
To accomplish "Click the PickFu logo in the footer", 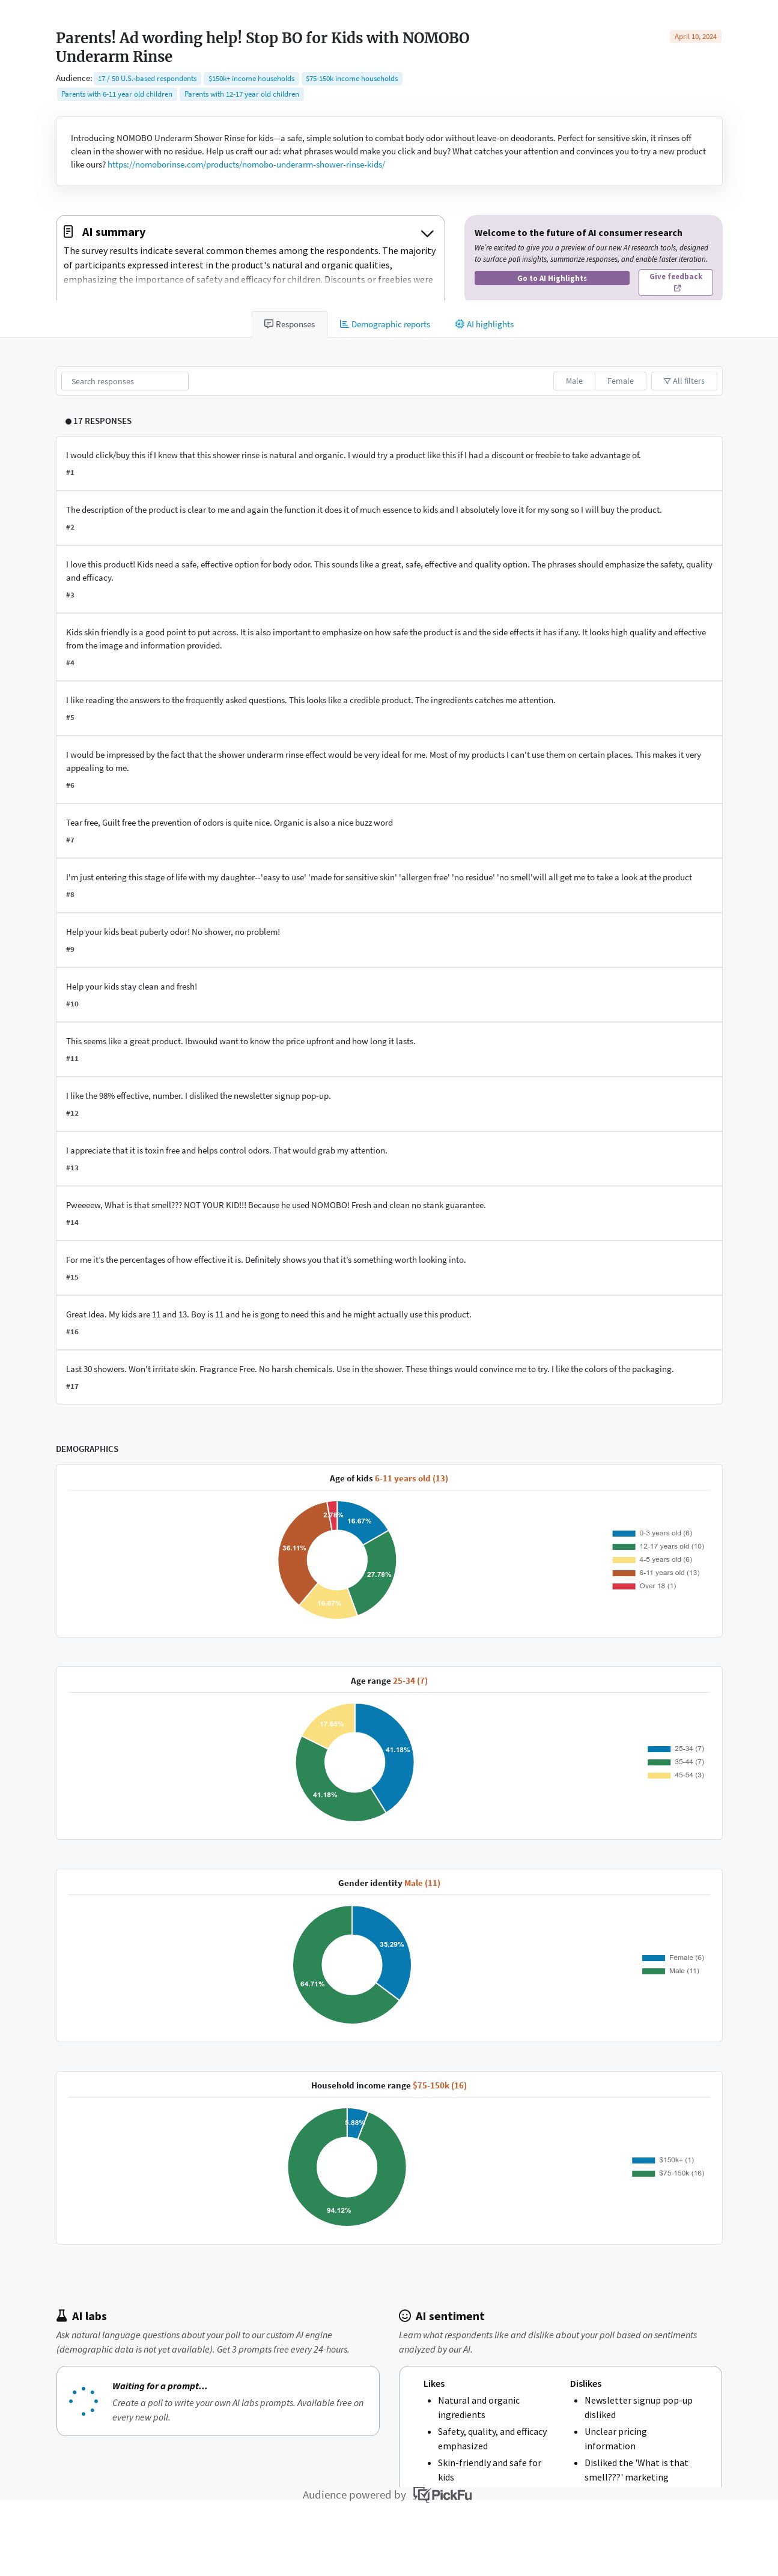I will point(443,2495).
